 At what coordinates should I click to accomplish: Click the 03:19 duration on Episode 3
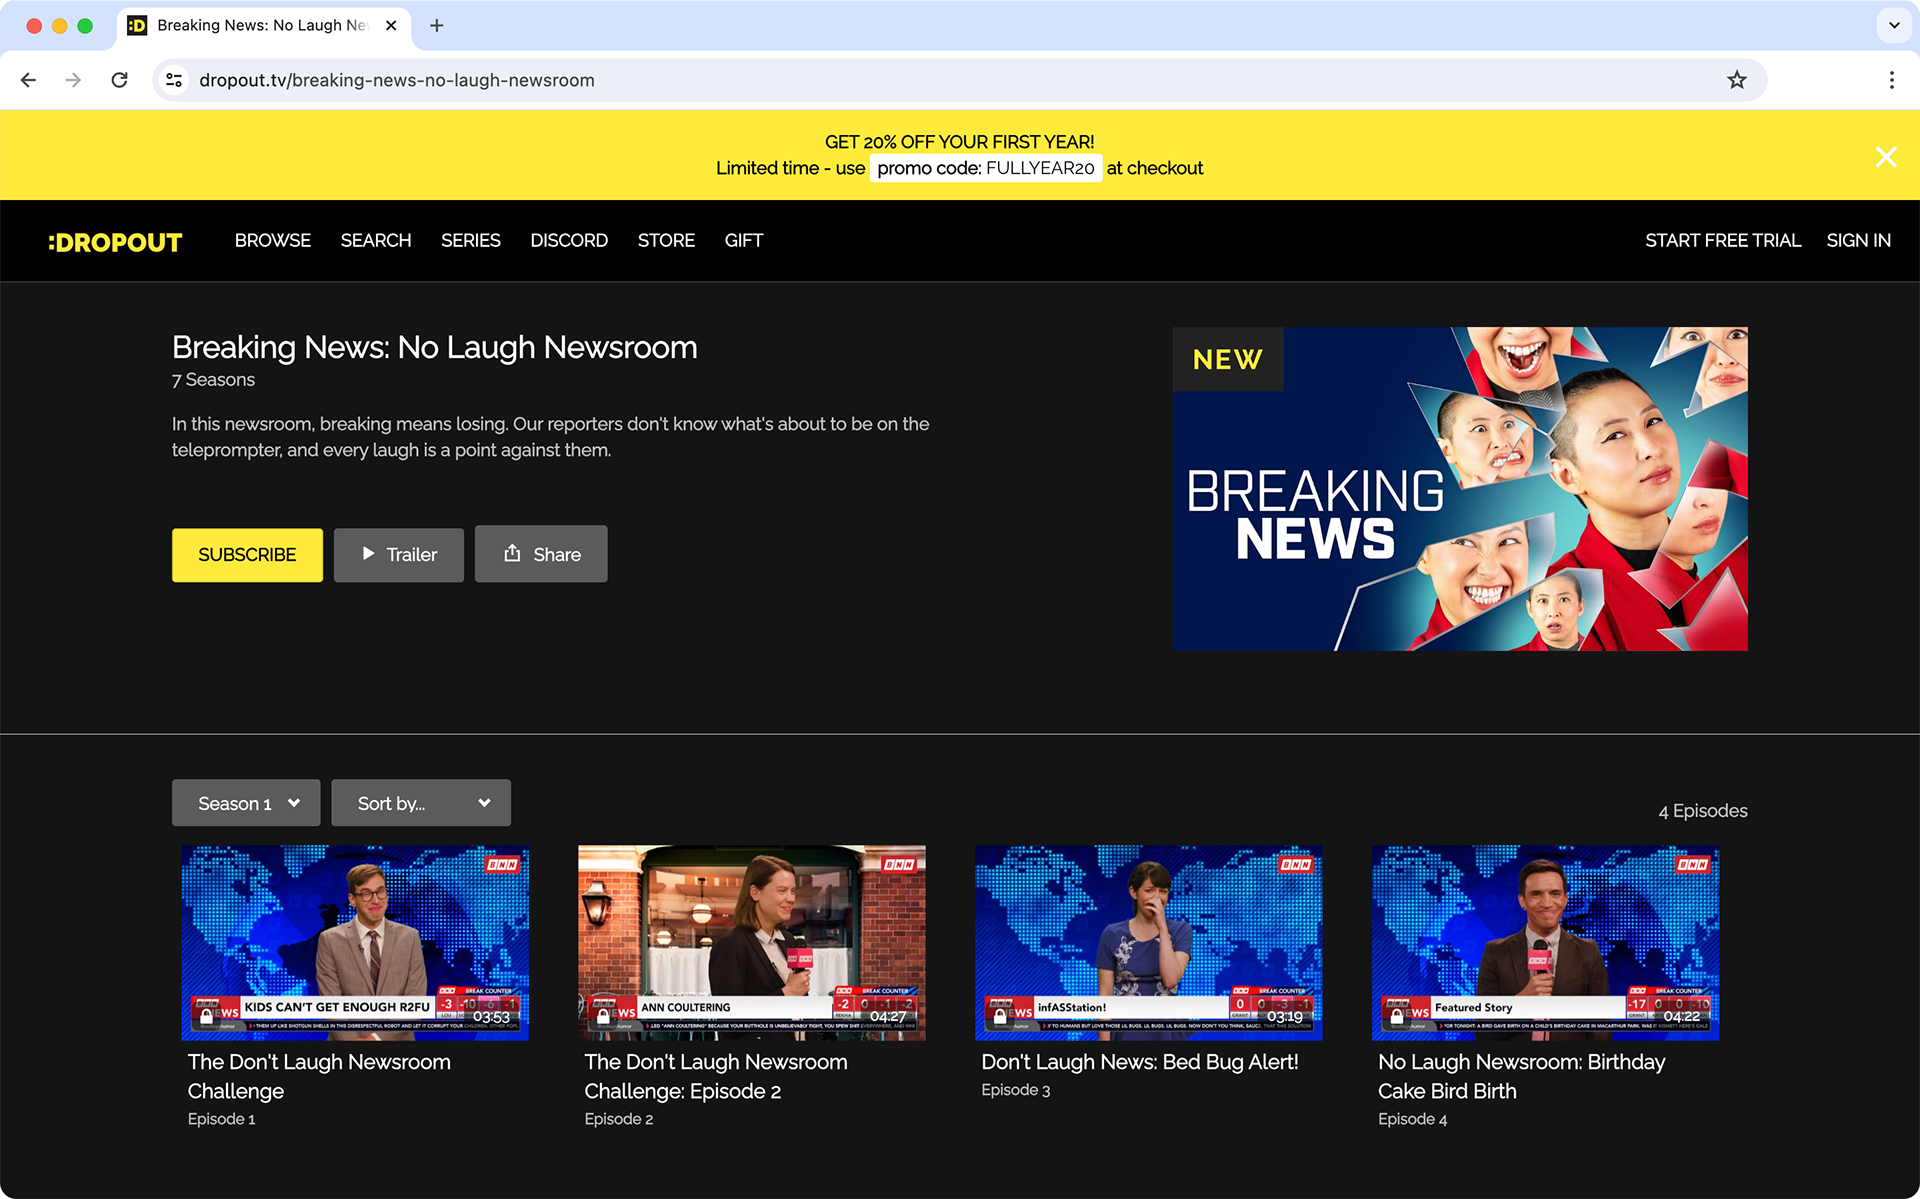(x=1285, y=1017)
